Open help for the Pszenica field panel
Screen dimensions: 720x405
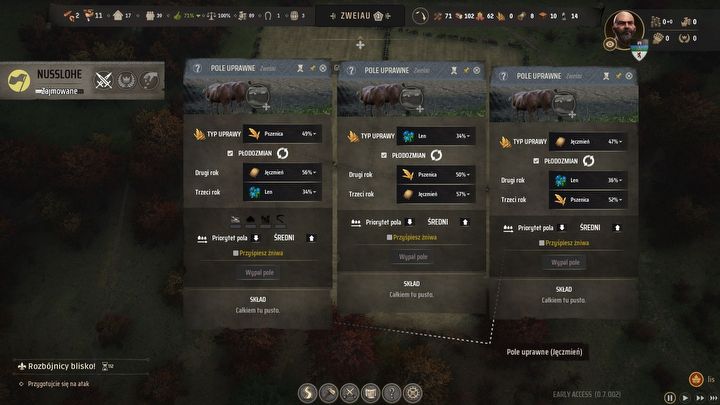197,68
